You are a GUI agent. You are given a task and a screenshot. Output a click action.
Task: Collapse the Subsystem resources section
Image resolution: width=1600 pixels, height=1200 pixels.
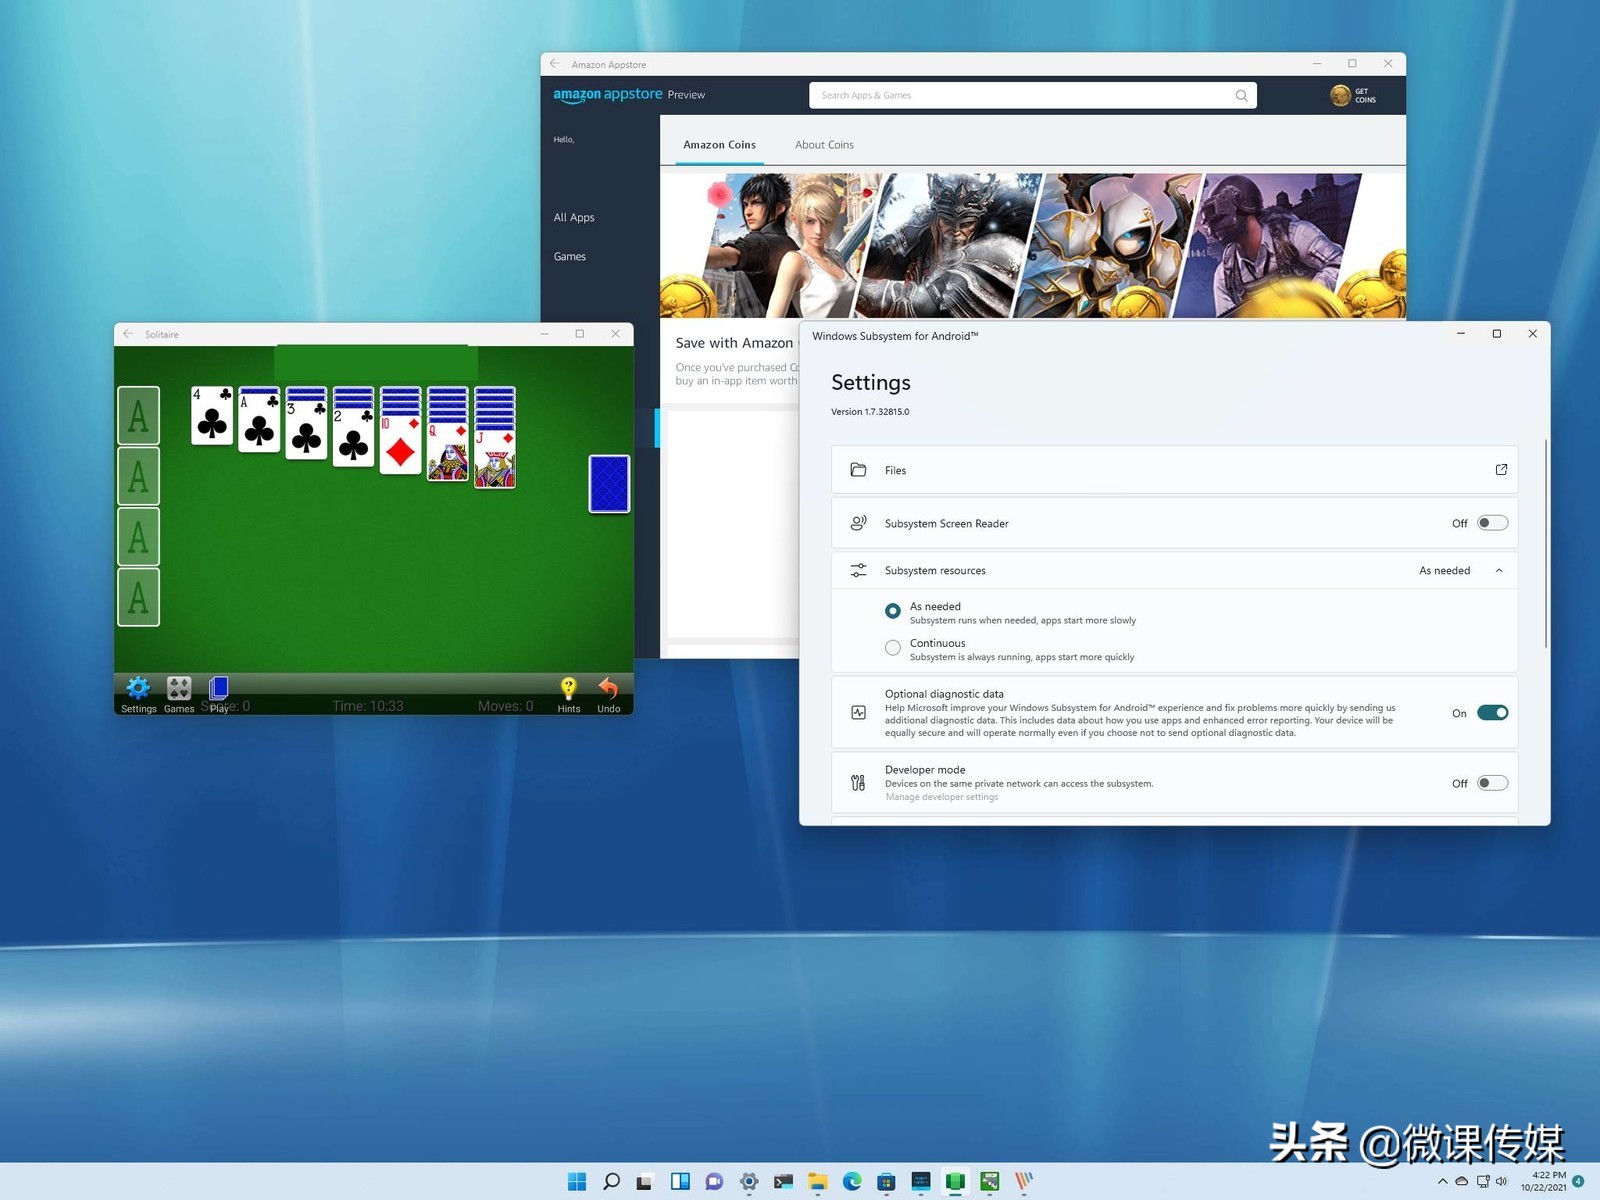pos(1498,570)
